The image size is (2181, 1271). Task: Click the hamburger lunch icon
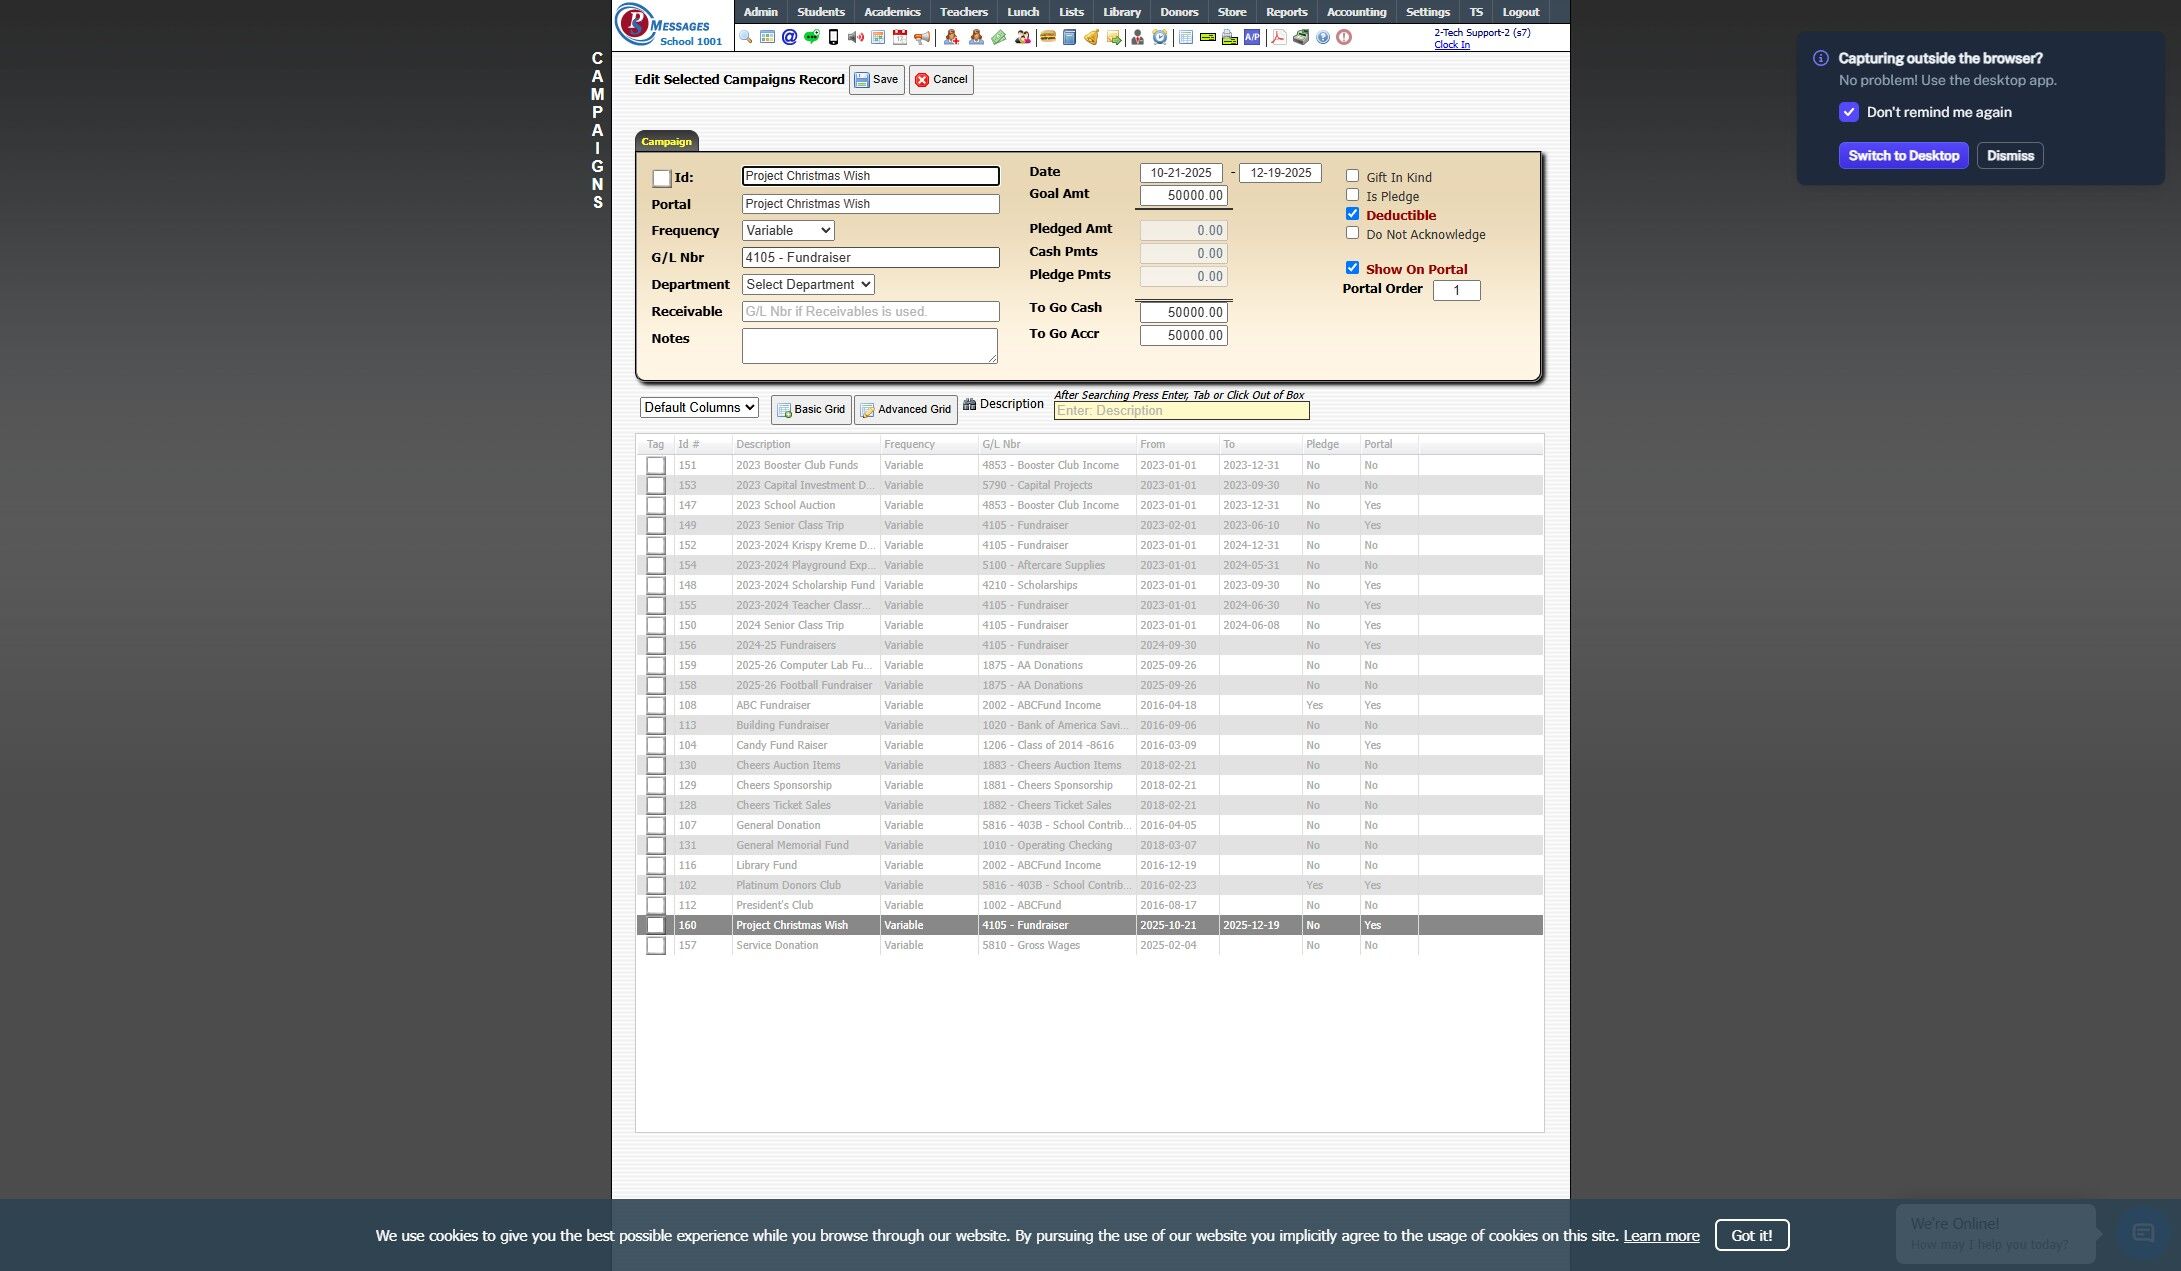(1048, 37)
